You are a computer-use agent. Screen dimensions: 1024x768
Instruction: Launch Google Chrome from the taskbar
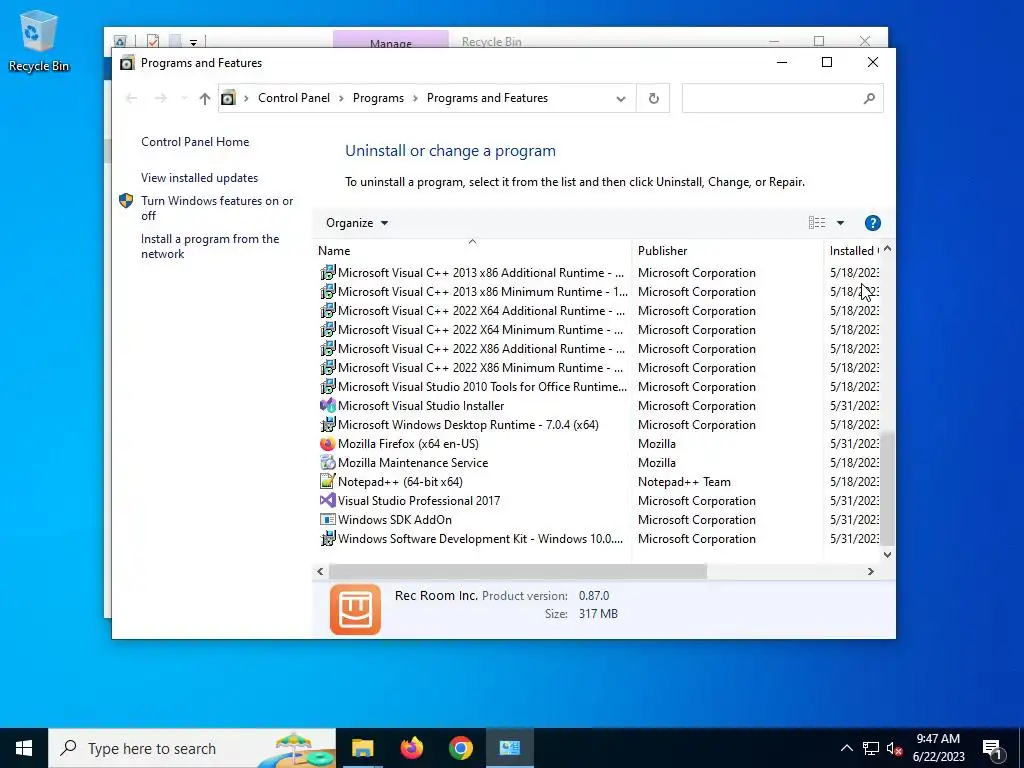(460, 748)
